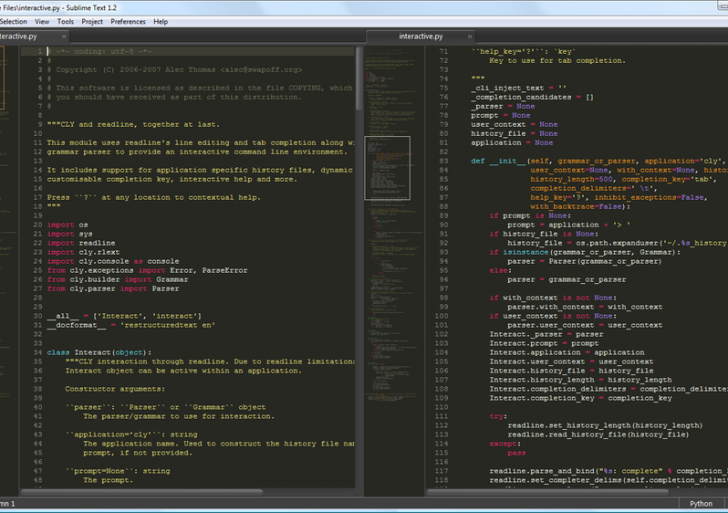Open the View menu
Image resolution: width=728 pixels, height=513 pixels.
click(x=42, y=21)
